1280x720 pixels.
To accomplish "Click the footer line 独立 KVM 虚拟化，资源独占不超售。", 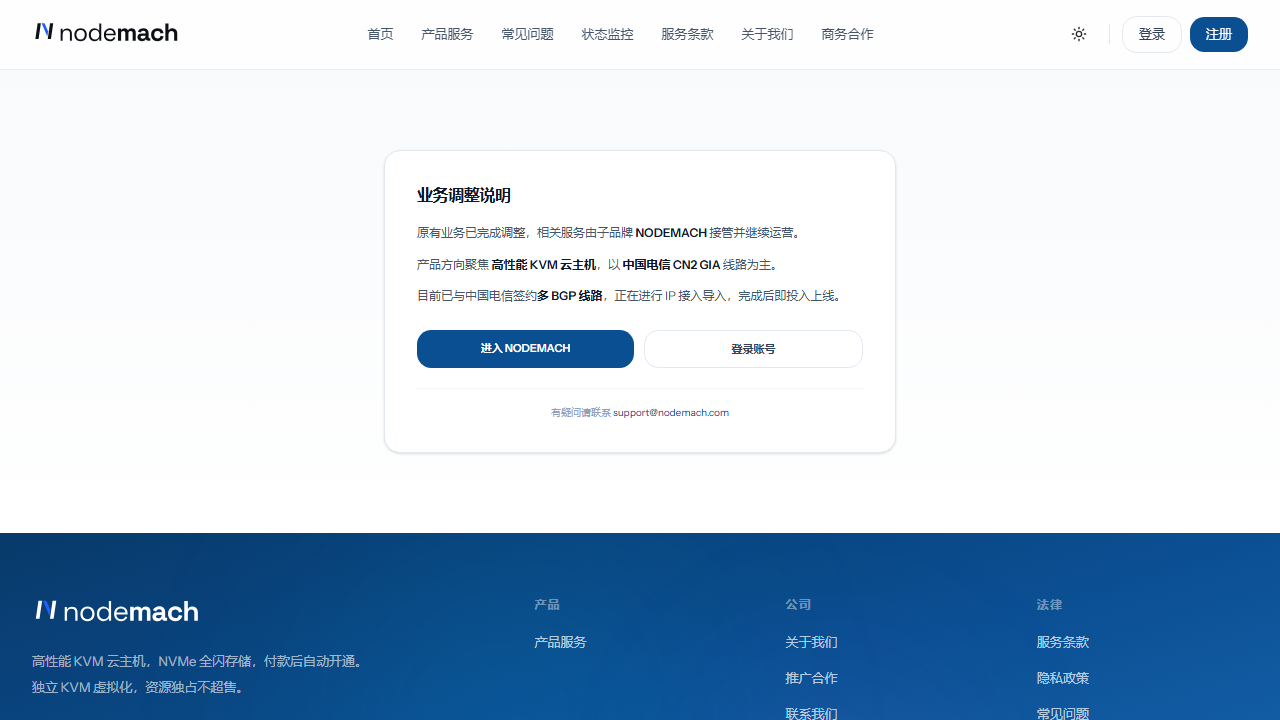I will pos(140,688).
